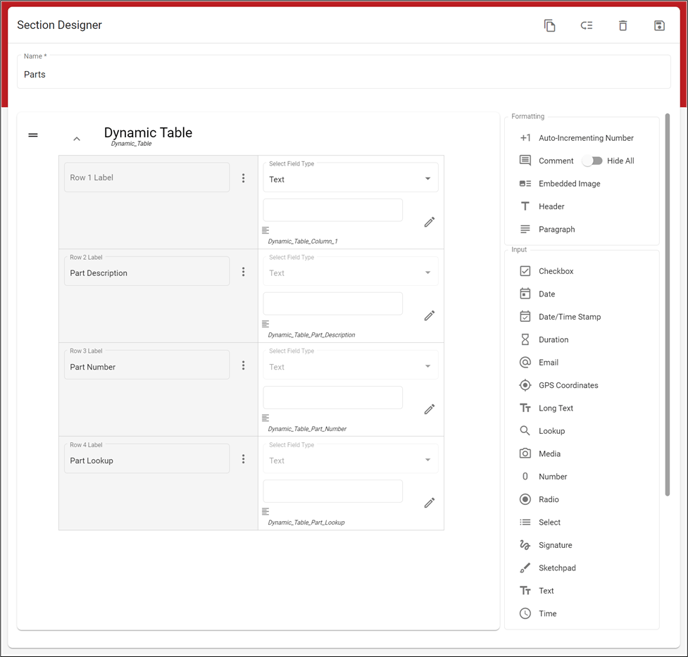Click the text box above Dynamic_Table_Part_Number
The width and height of the screenshot is (688, 657).
click(x=333, y=398)
